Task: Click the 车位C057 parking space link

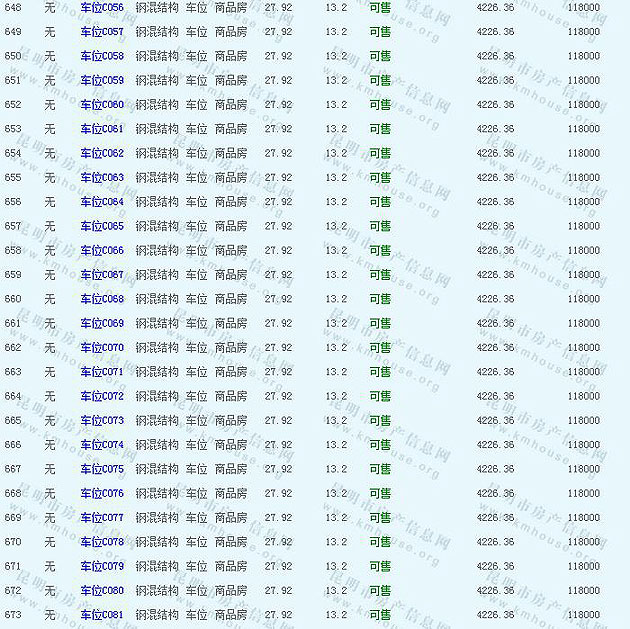Action: tap(102, 32)
